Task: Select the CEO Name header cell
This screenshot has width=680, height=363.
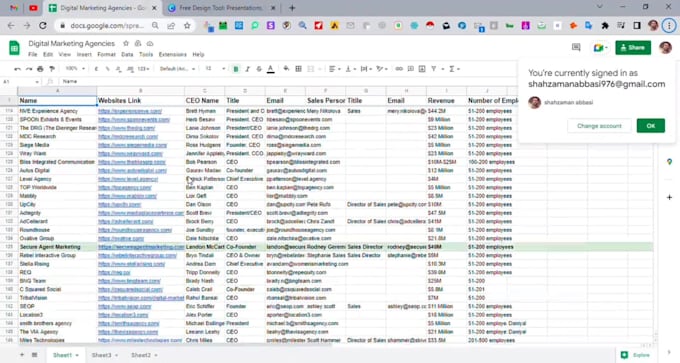Action: (204, 101)
